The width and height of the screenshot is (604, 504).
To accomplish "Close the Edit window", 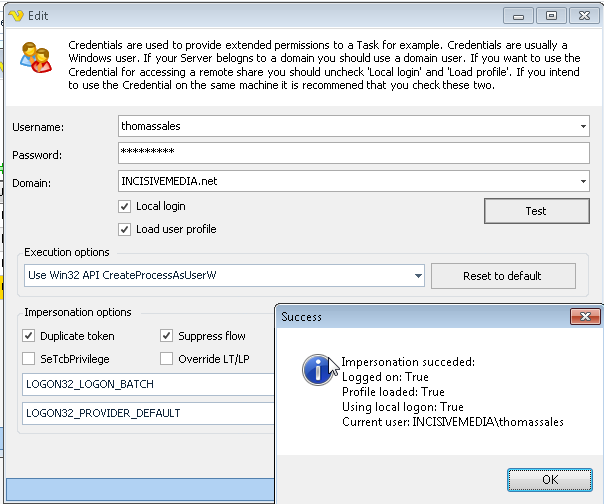I will (580, 15).
